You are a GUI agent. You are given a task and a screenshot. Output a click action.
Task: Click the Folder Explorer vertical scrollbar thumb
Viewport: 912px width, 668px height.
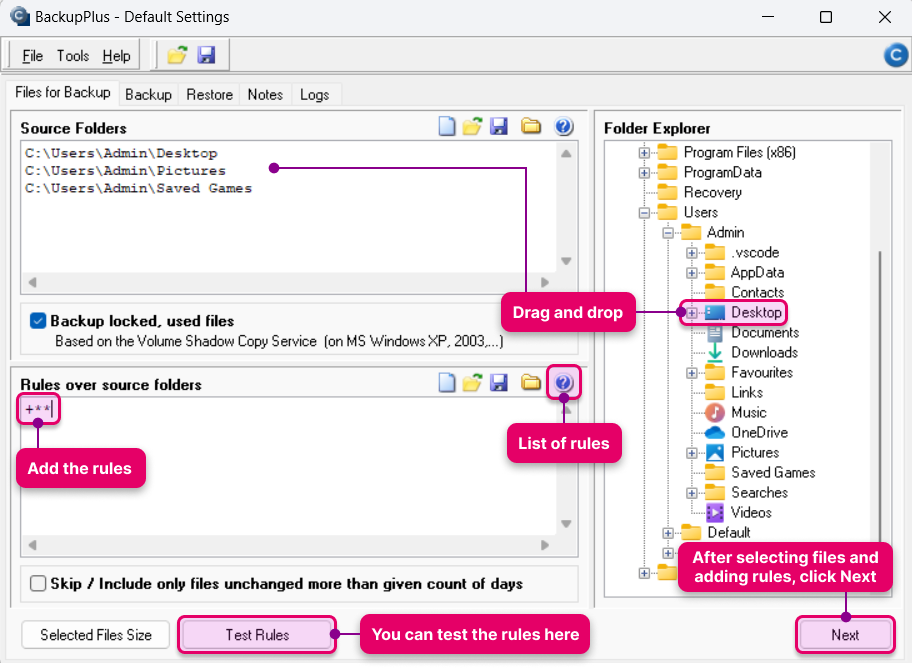881,396
